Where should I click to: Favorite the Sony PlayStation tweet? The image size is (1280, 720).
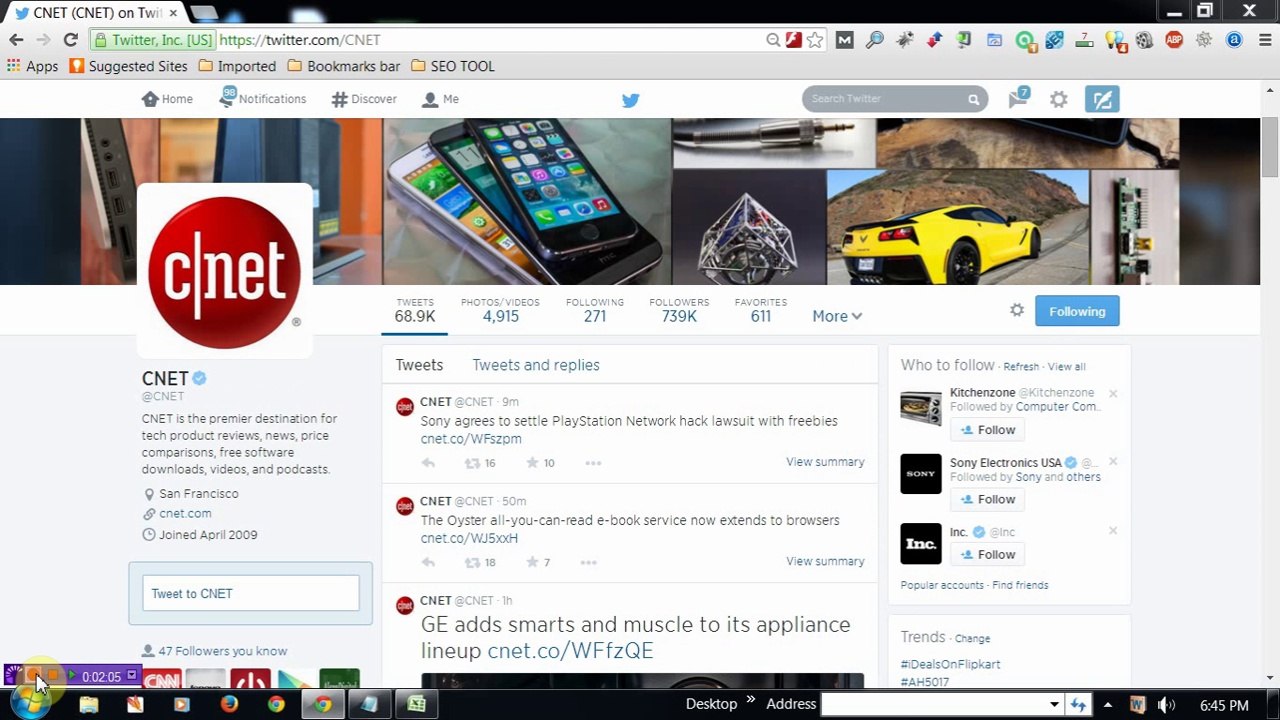coord(532,463)
